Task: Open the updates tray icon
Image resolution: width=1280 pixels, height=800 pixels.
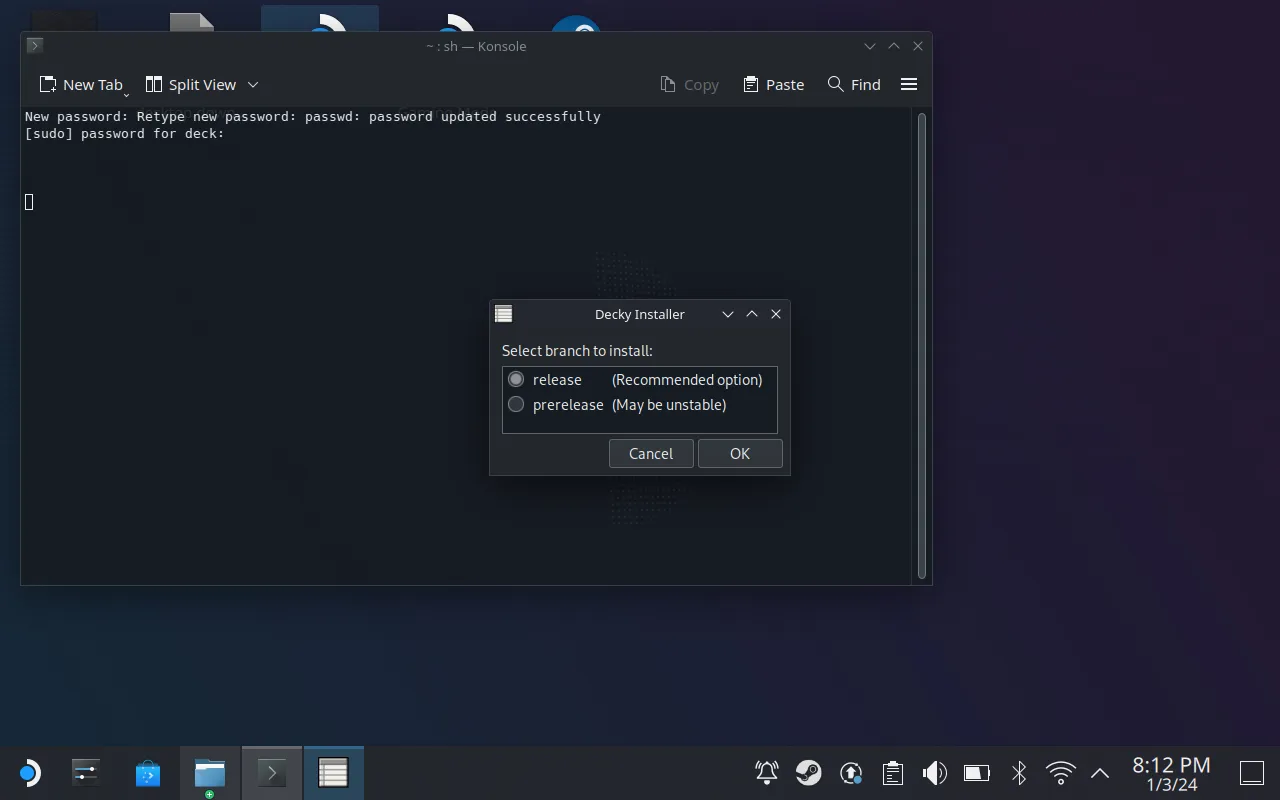Action: tap(851, 773)
